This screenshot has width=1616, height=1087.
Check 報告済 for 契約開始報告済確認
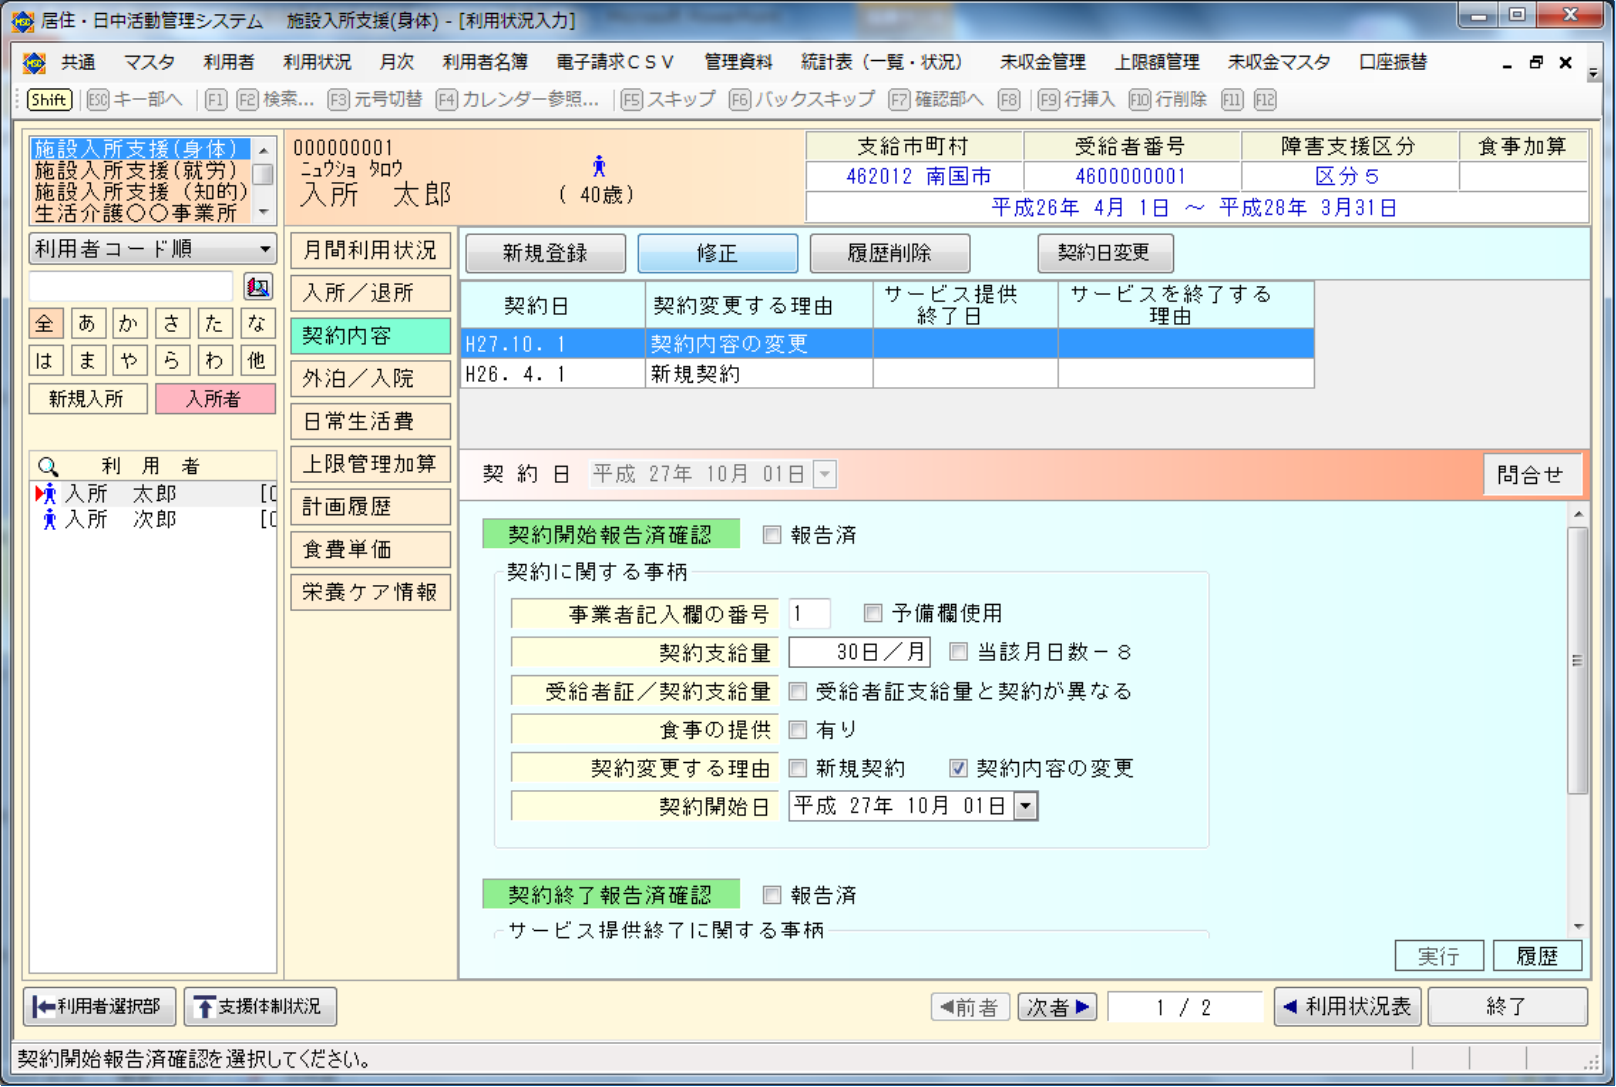click(x=772, y=535)
